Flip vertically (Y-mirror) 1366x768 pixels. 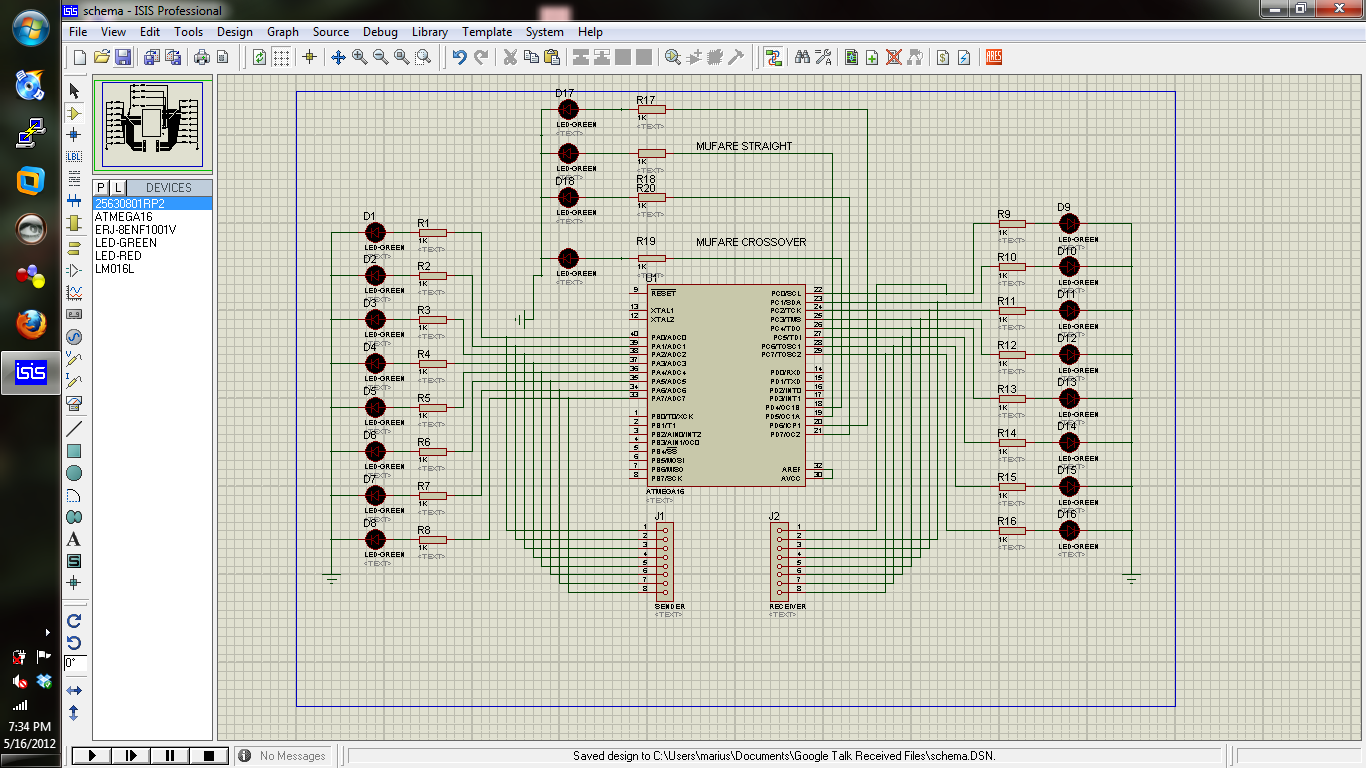74,712
